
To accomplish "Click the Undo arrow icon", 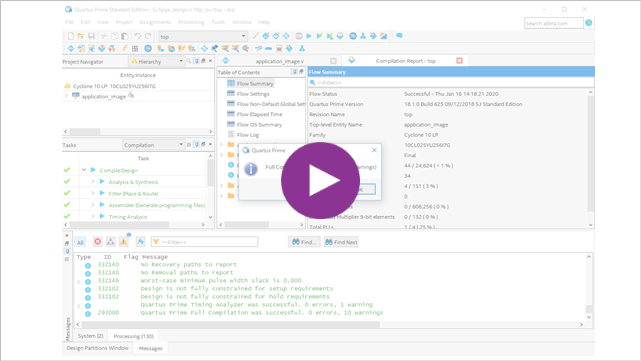I will 138,36.
